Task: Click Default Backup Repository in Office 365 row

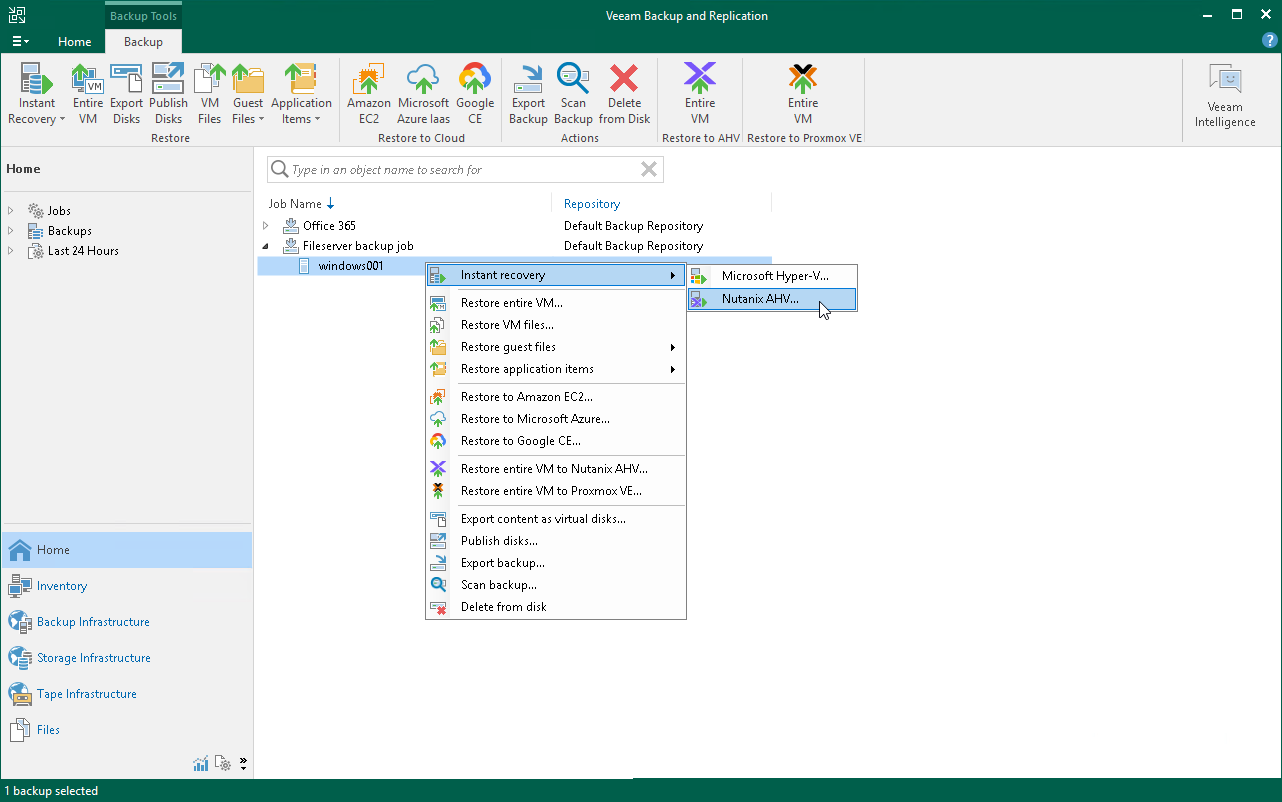Action: (633, 226)
